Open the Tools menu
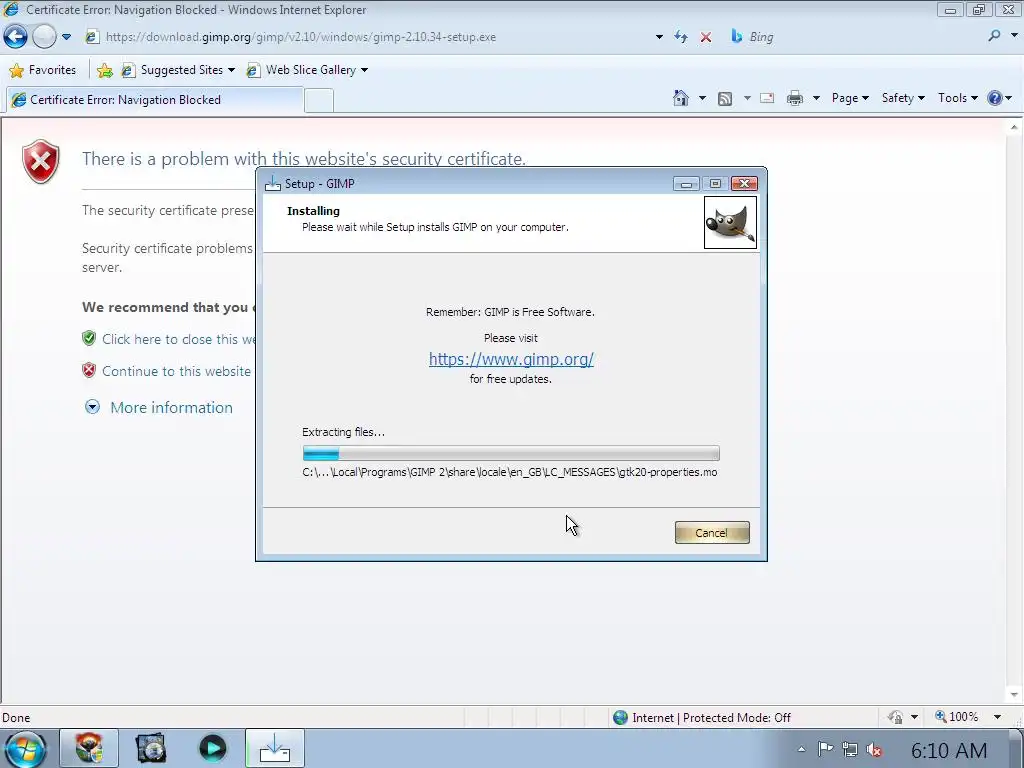Screen dimensions: 1024x768 pyautogui.click(x=957, y=98)
